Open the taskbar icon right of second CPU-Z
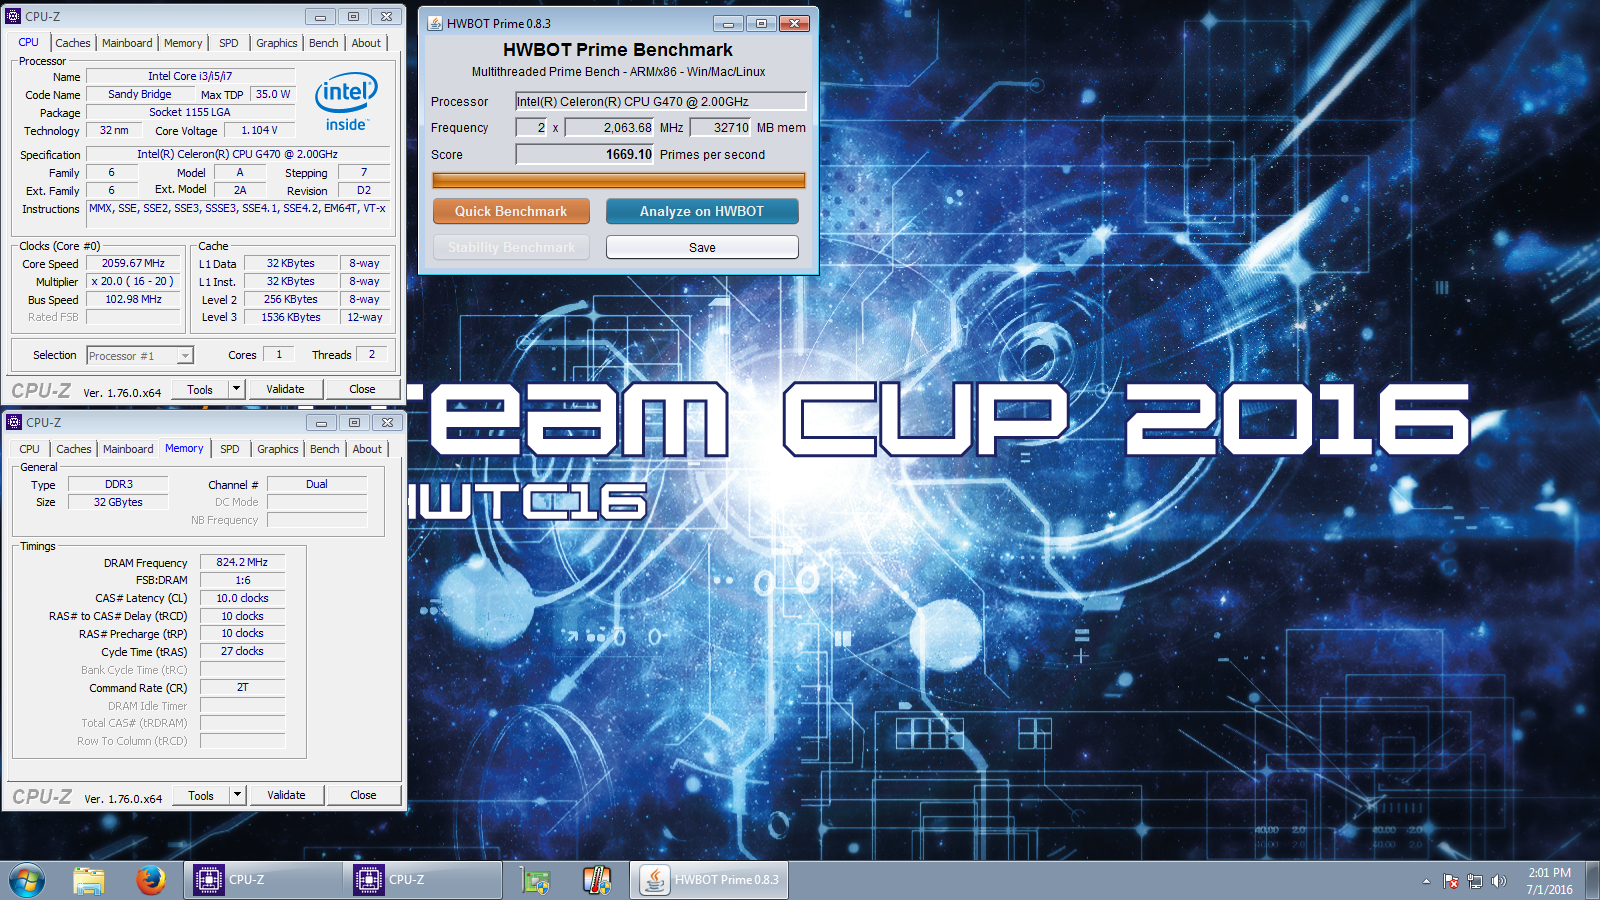Viewport: 1600px width, 900px height. [536, 880]
